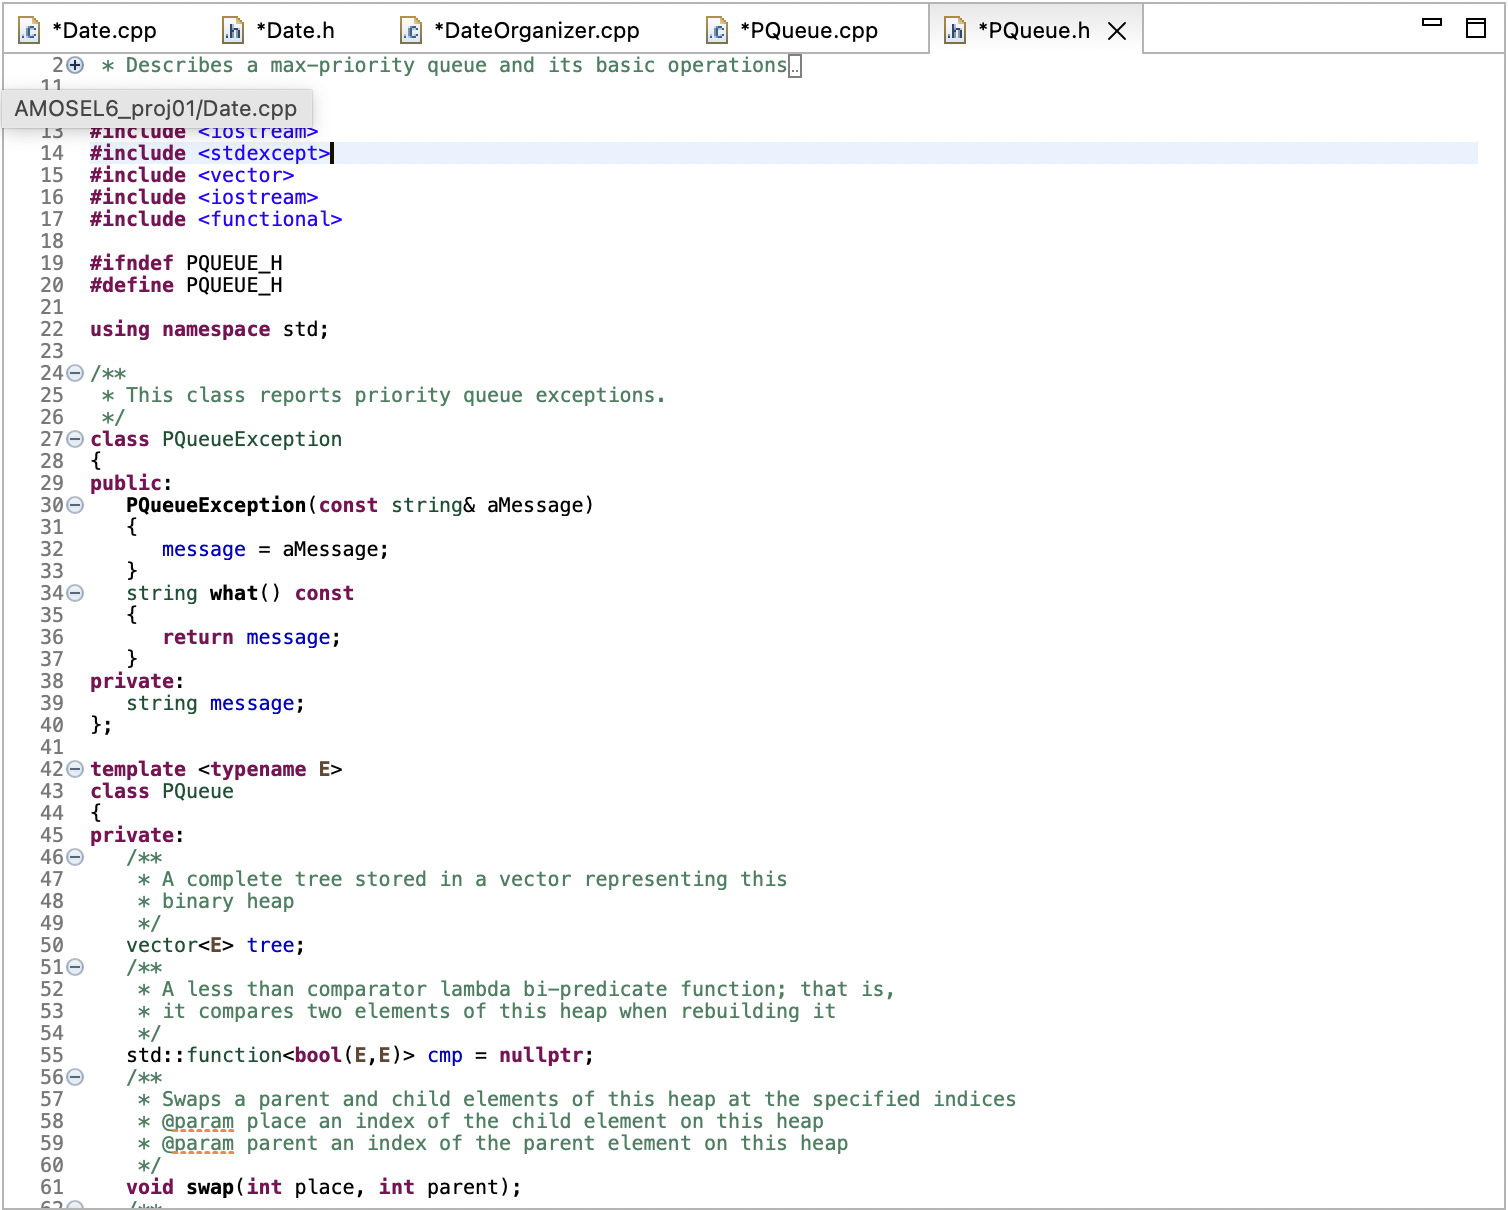Click 'using namespace std;' line

click(209, 329)
